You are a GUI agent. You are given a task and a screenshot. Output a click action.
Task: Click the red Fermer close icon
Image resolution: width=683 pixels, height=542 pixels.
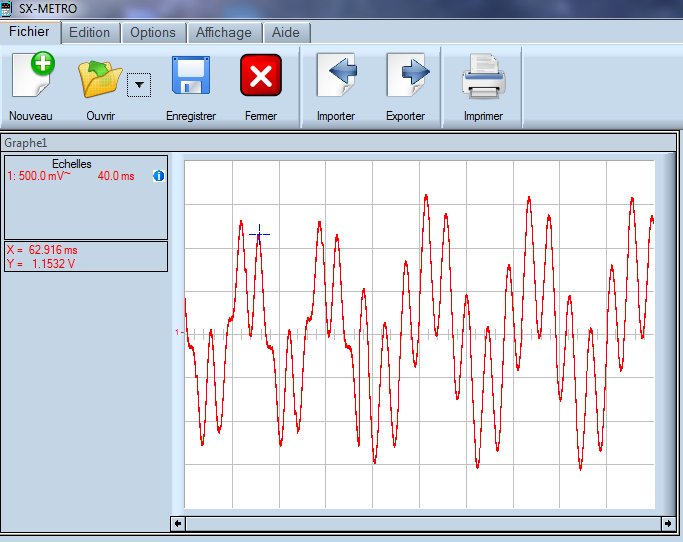pos(261,75)
